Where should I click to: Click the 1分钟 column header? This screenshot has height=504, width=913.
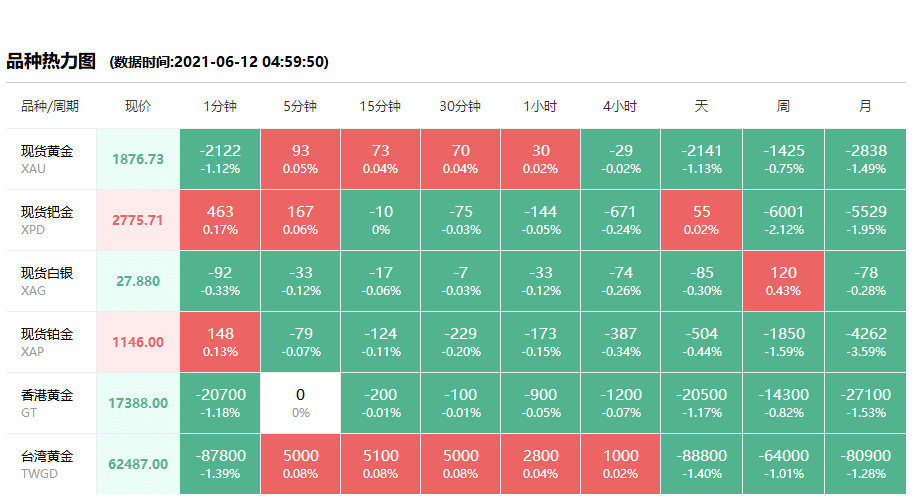click(x=220, y=106)
